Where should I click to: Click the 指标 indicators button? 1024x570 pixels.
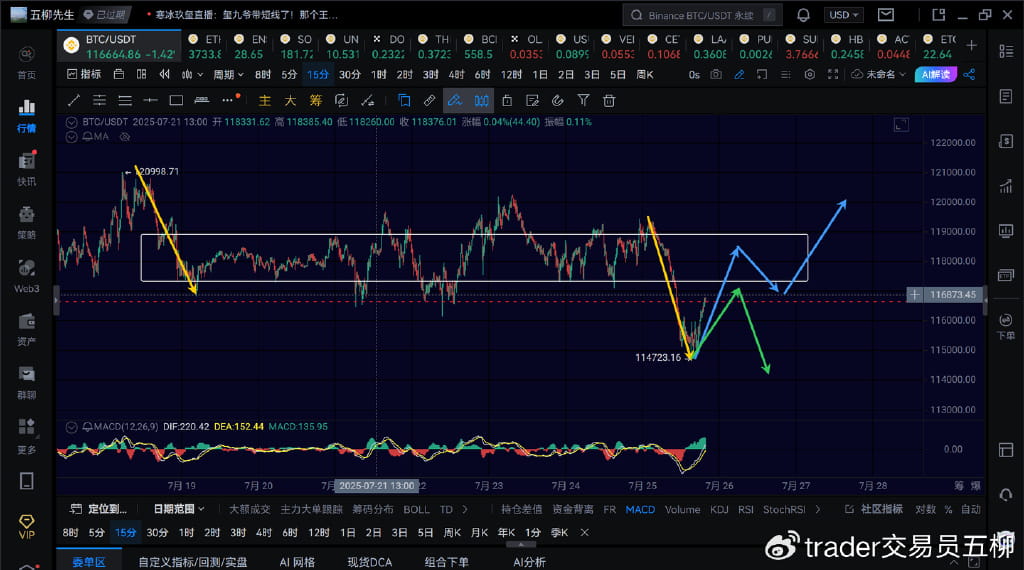[84, 74]
